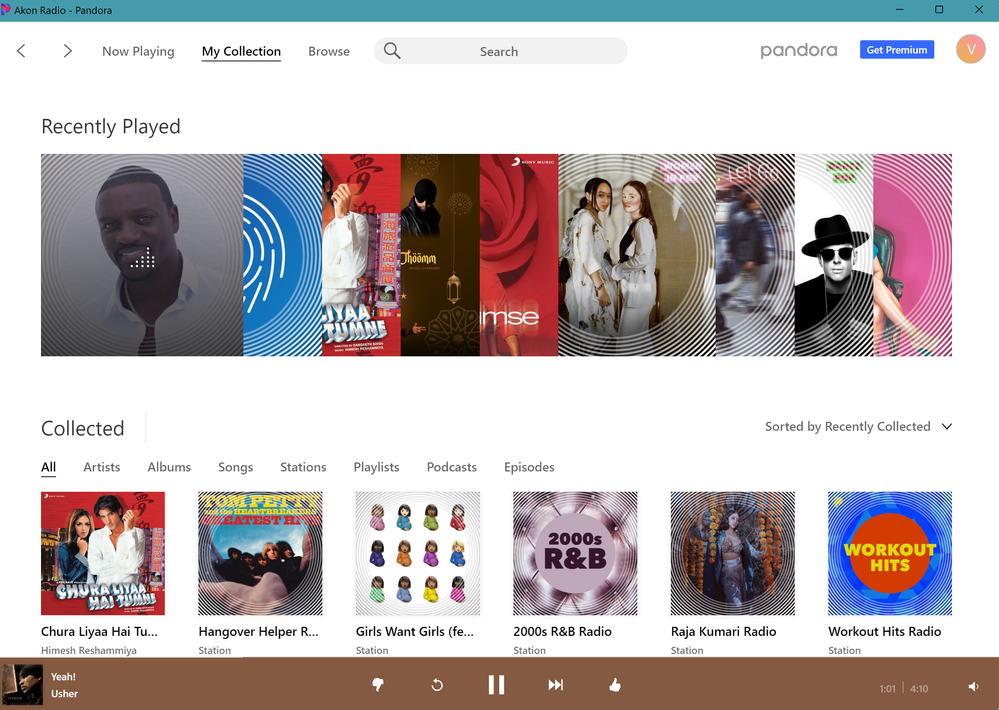
Task: Go back with the left arrow
Action: click(21, 51)
